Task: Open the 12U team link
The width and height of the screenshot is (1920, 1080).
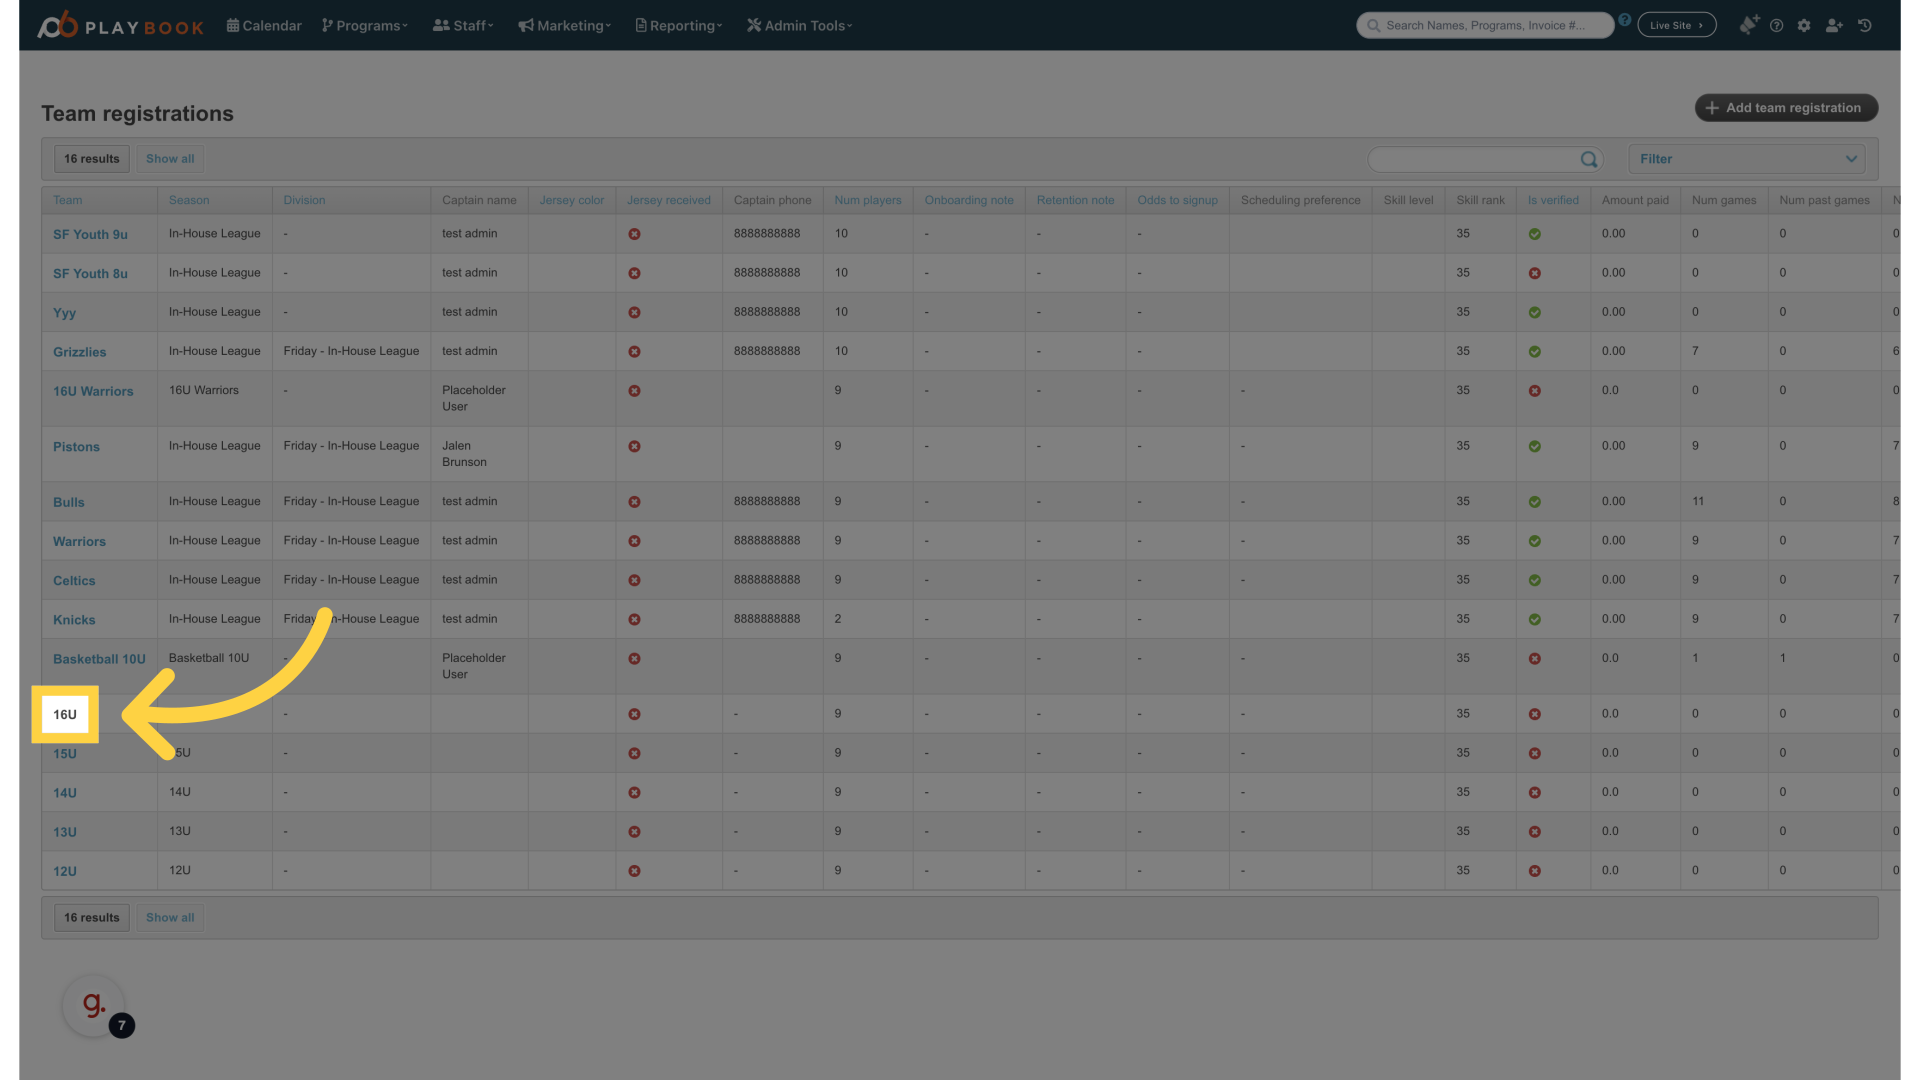Action: point(65,872)
